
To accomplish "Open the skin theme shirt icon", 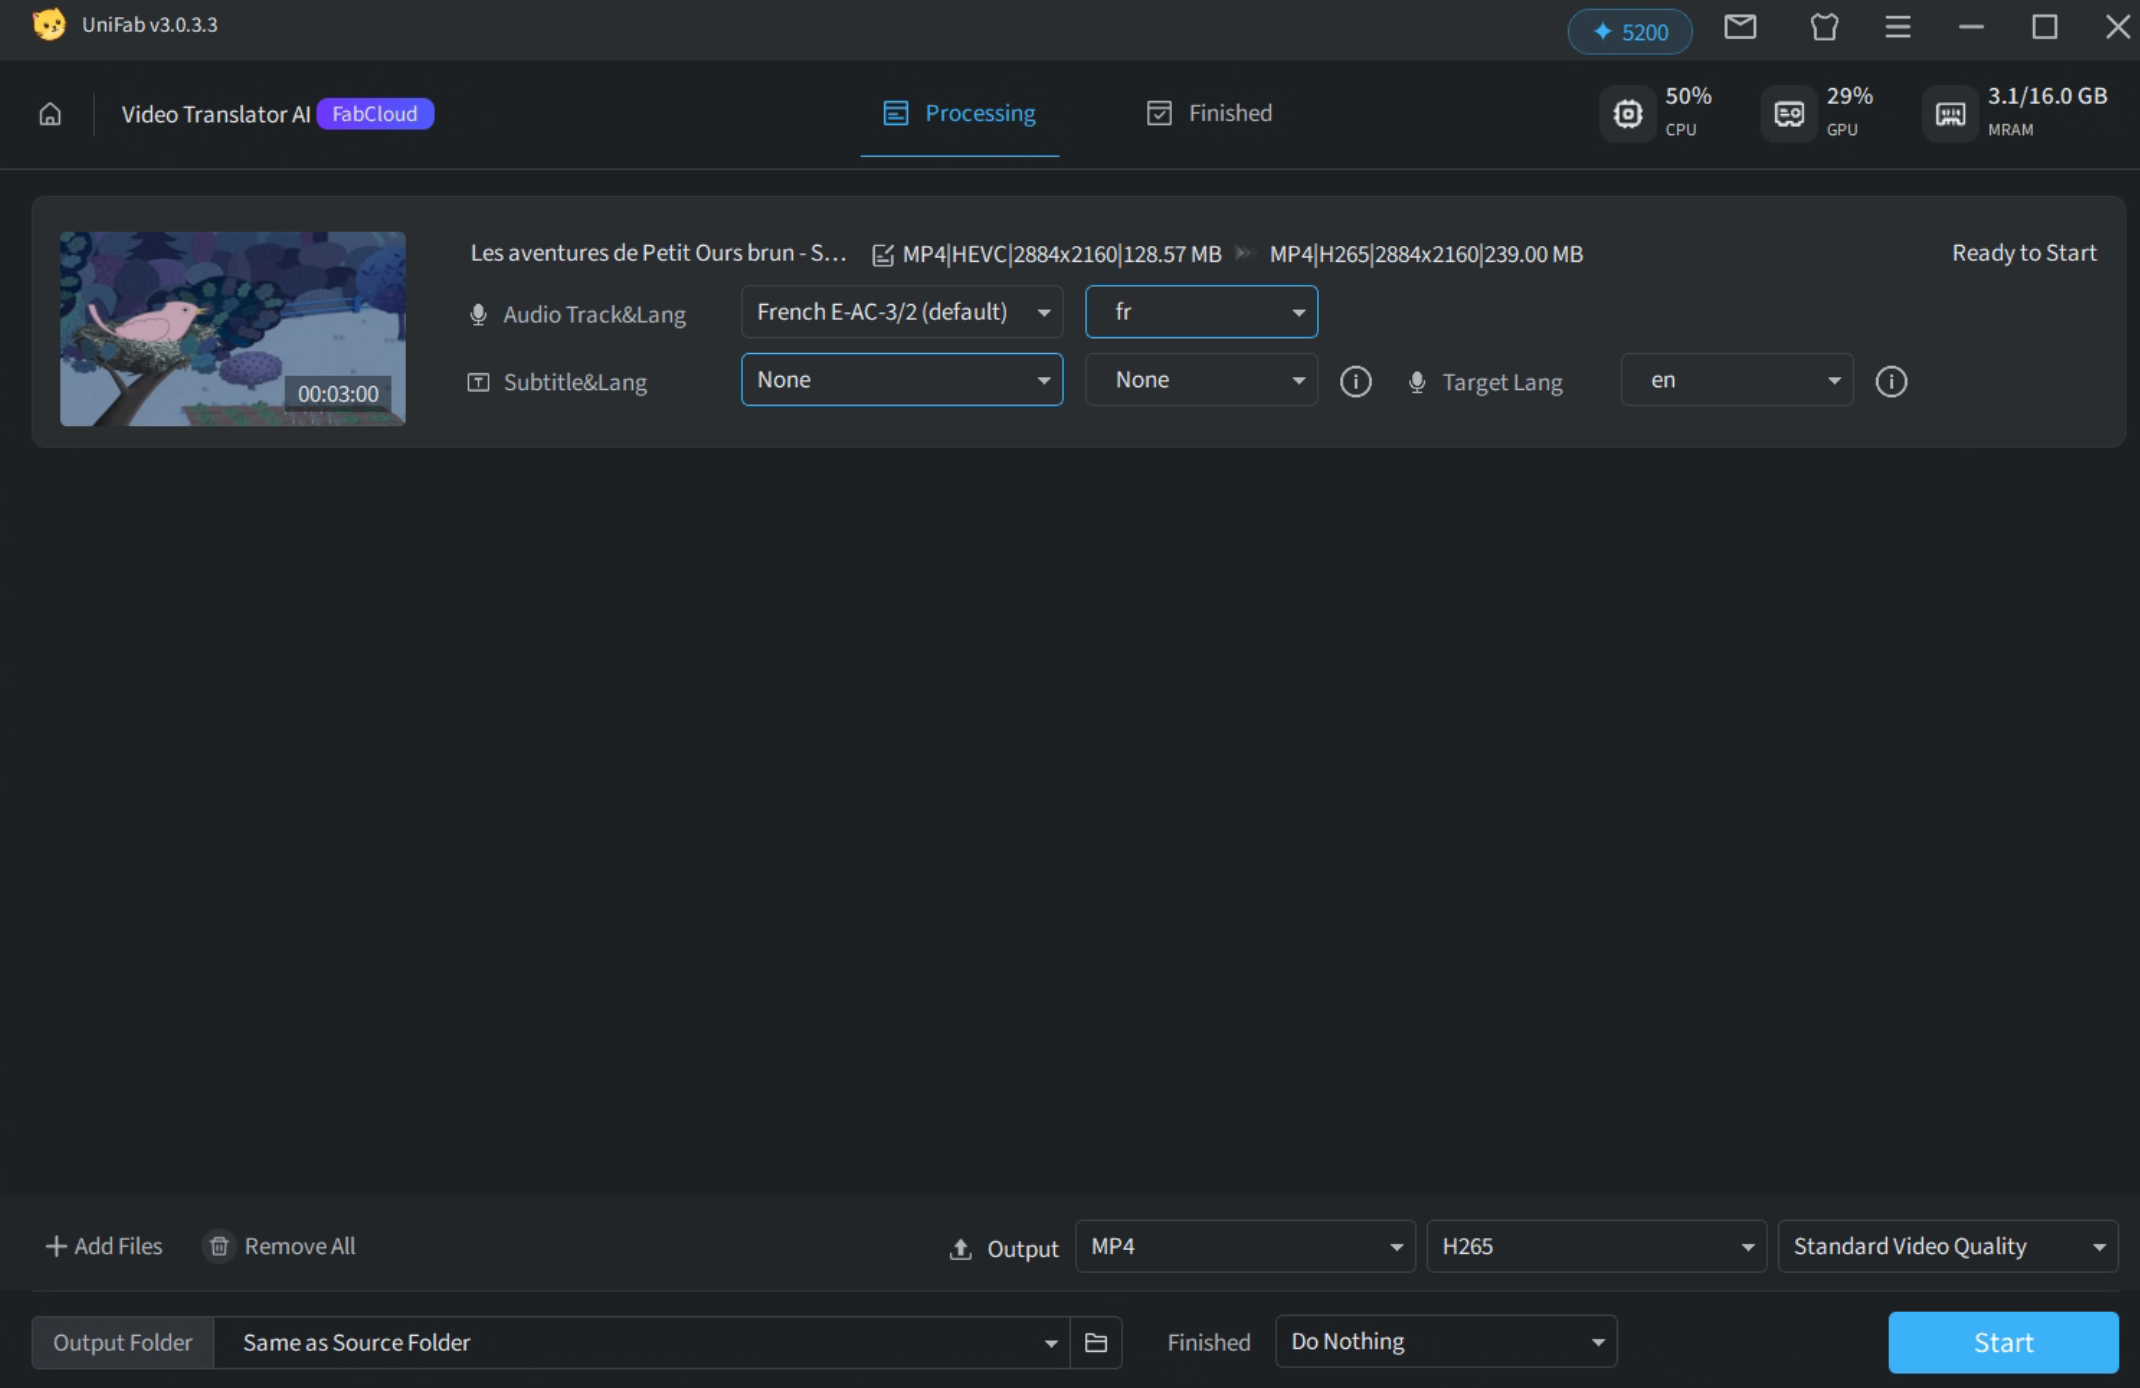I will pos(1824,28).
